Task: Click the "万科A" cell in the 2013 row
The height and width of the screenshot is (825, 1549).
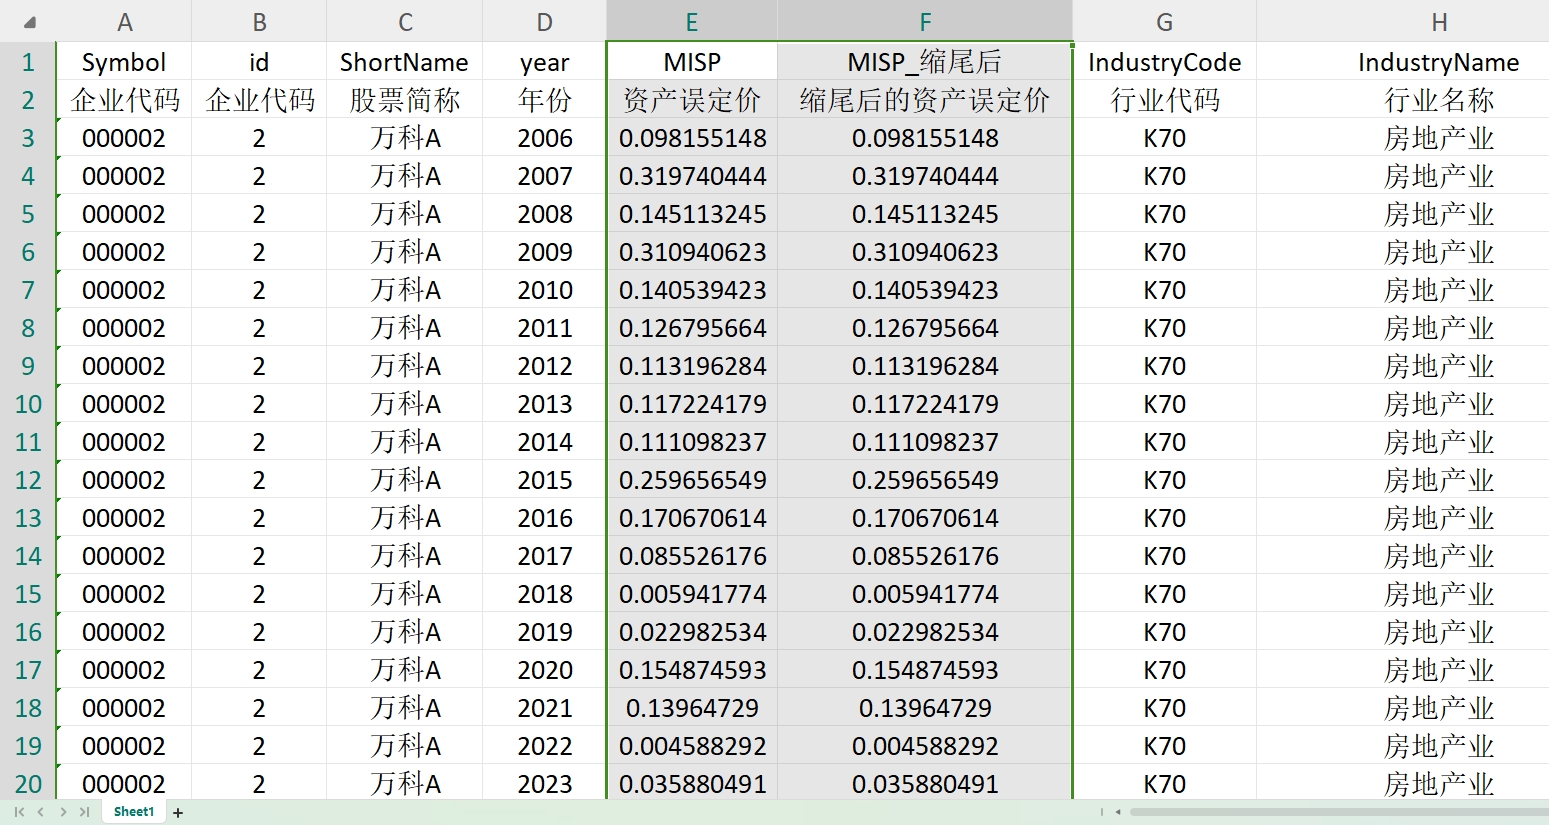Action: click(405, 404)
